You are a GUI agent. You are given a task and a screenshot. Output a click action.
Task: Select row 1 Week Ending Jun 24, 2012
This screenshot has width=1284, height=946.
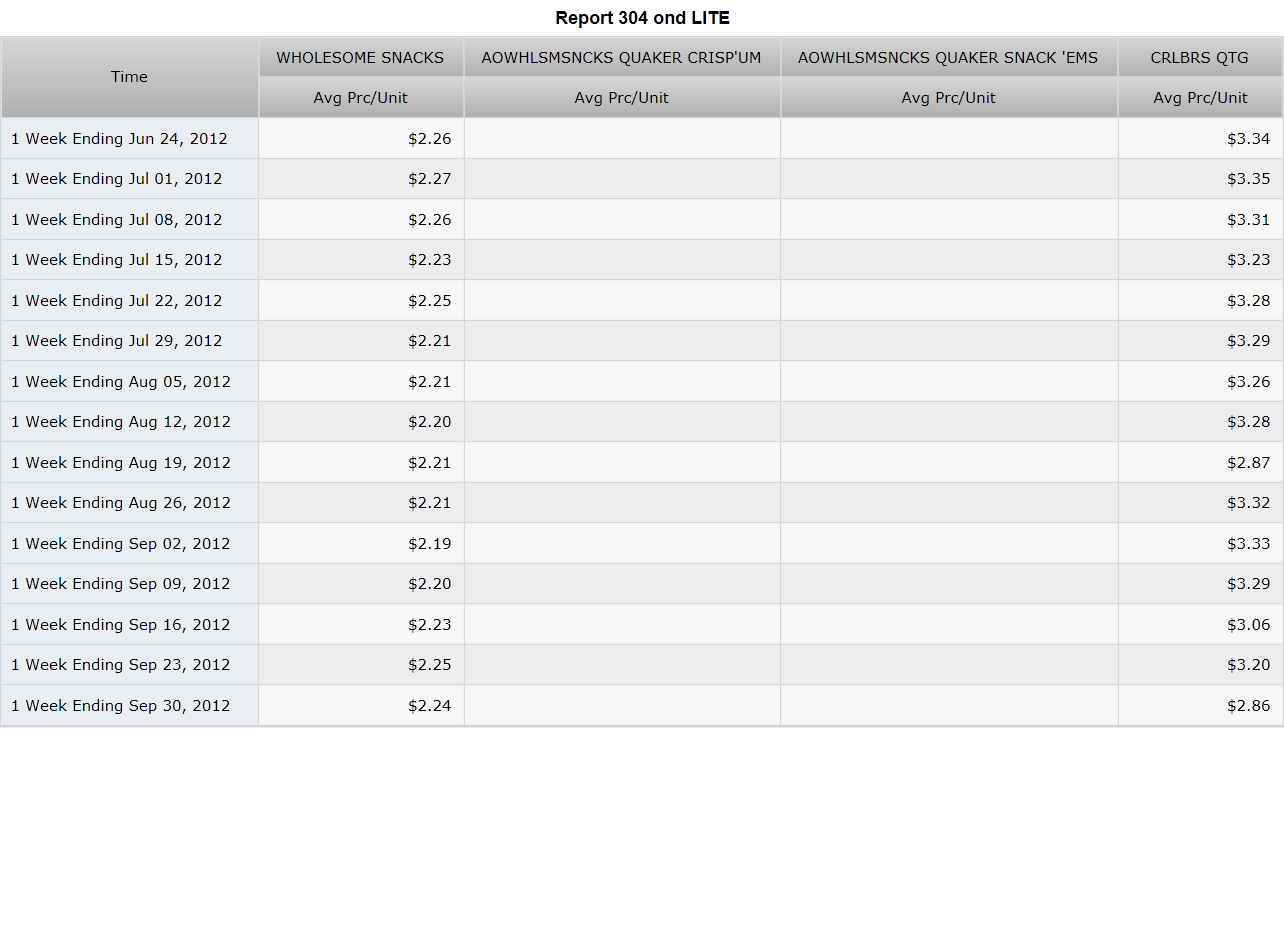(642, 139)
